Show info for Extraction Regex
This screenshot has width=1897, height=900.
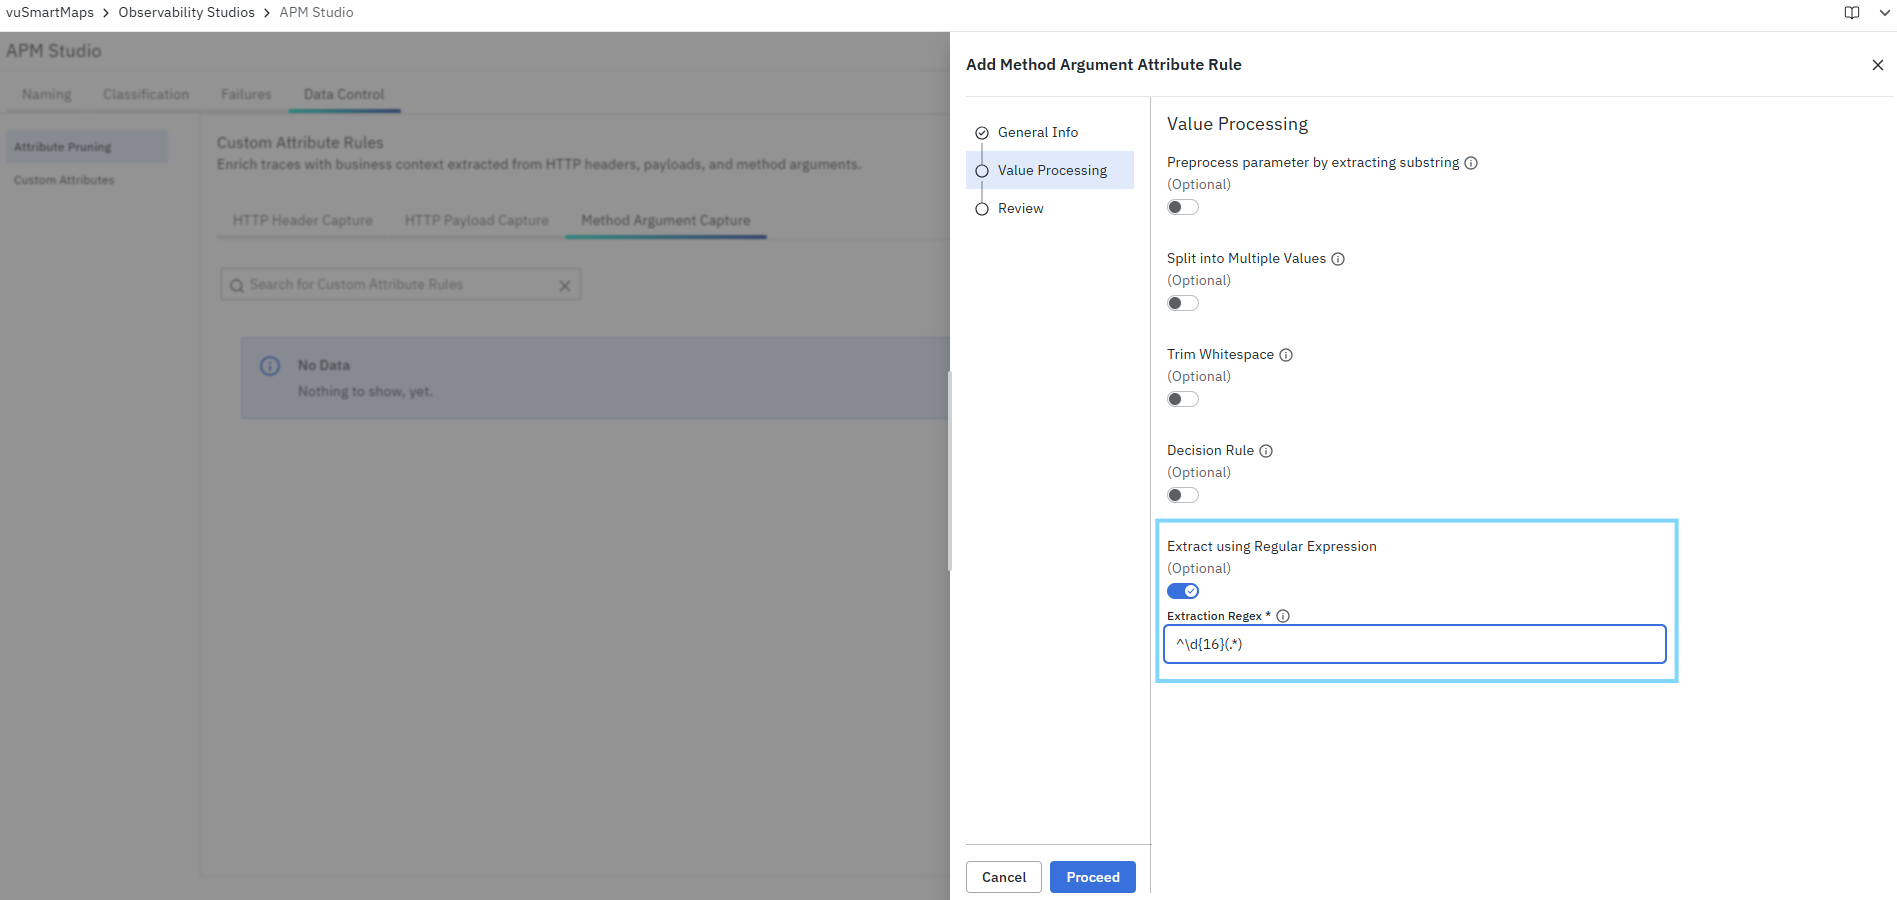(x=1283, y=616)
